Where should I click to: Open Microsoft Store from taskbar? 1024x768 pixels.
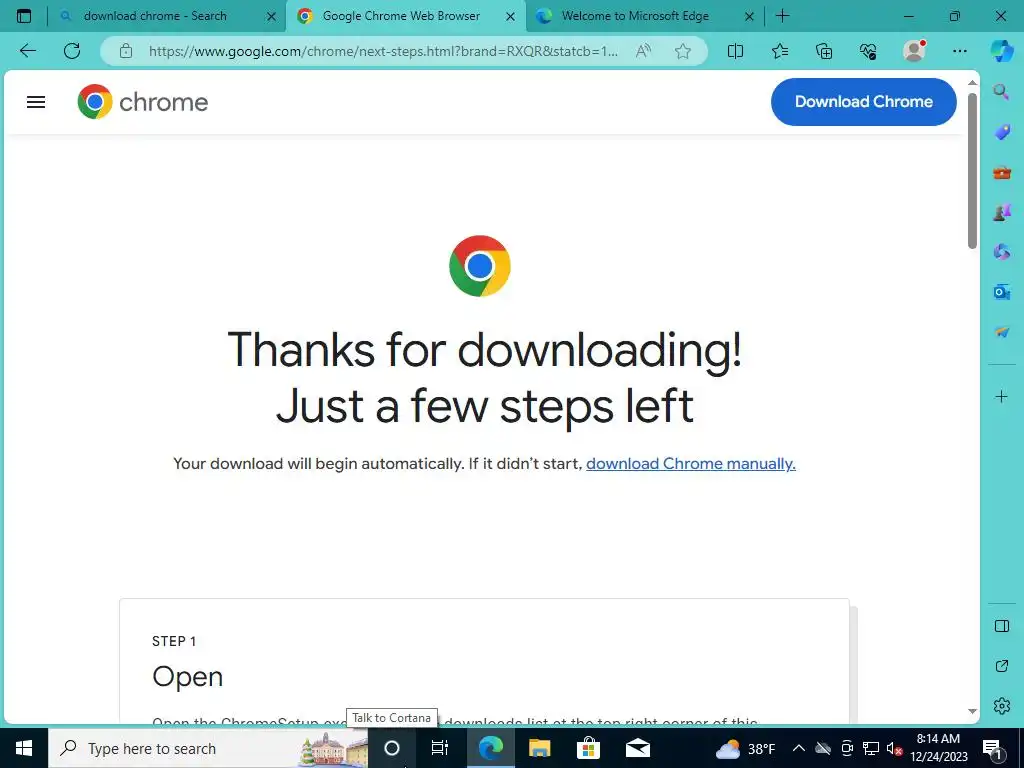tap(588, 748)
